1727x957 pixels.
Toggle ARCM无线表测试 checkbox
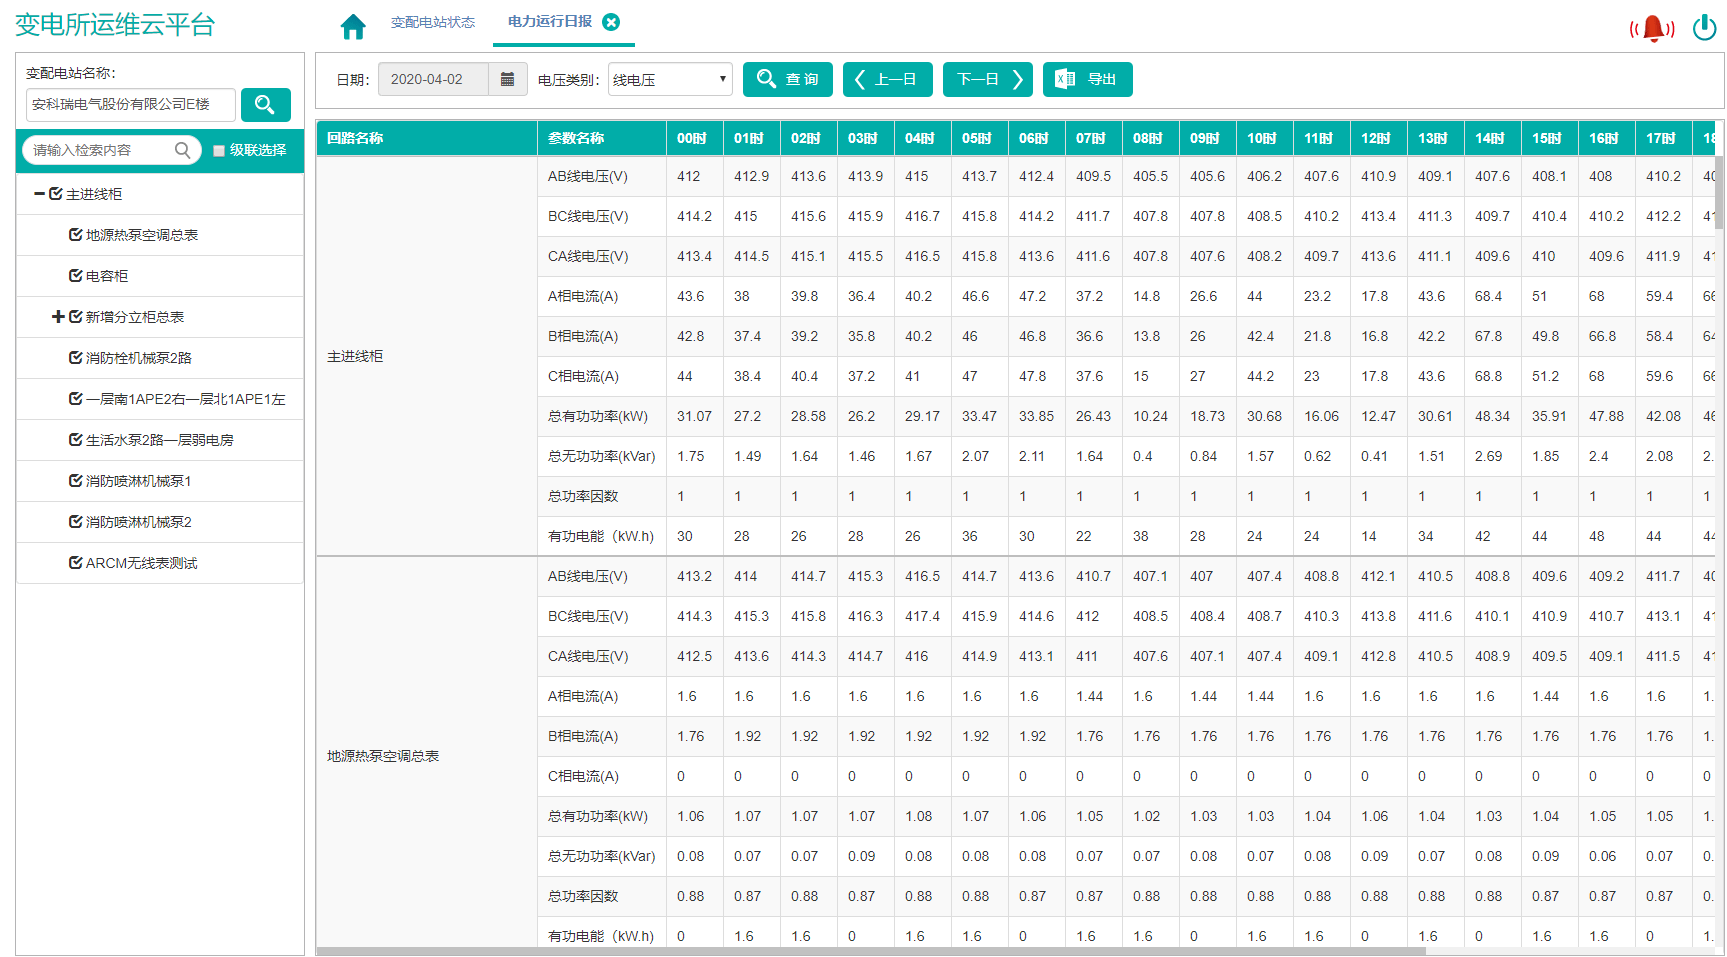coord(75,563)
